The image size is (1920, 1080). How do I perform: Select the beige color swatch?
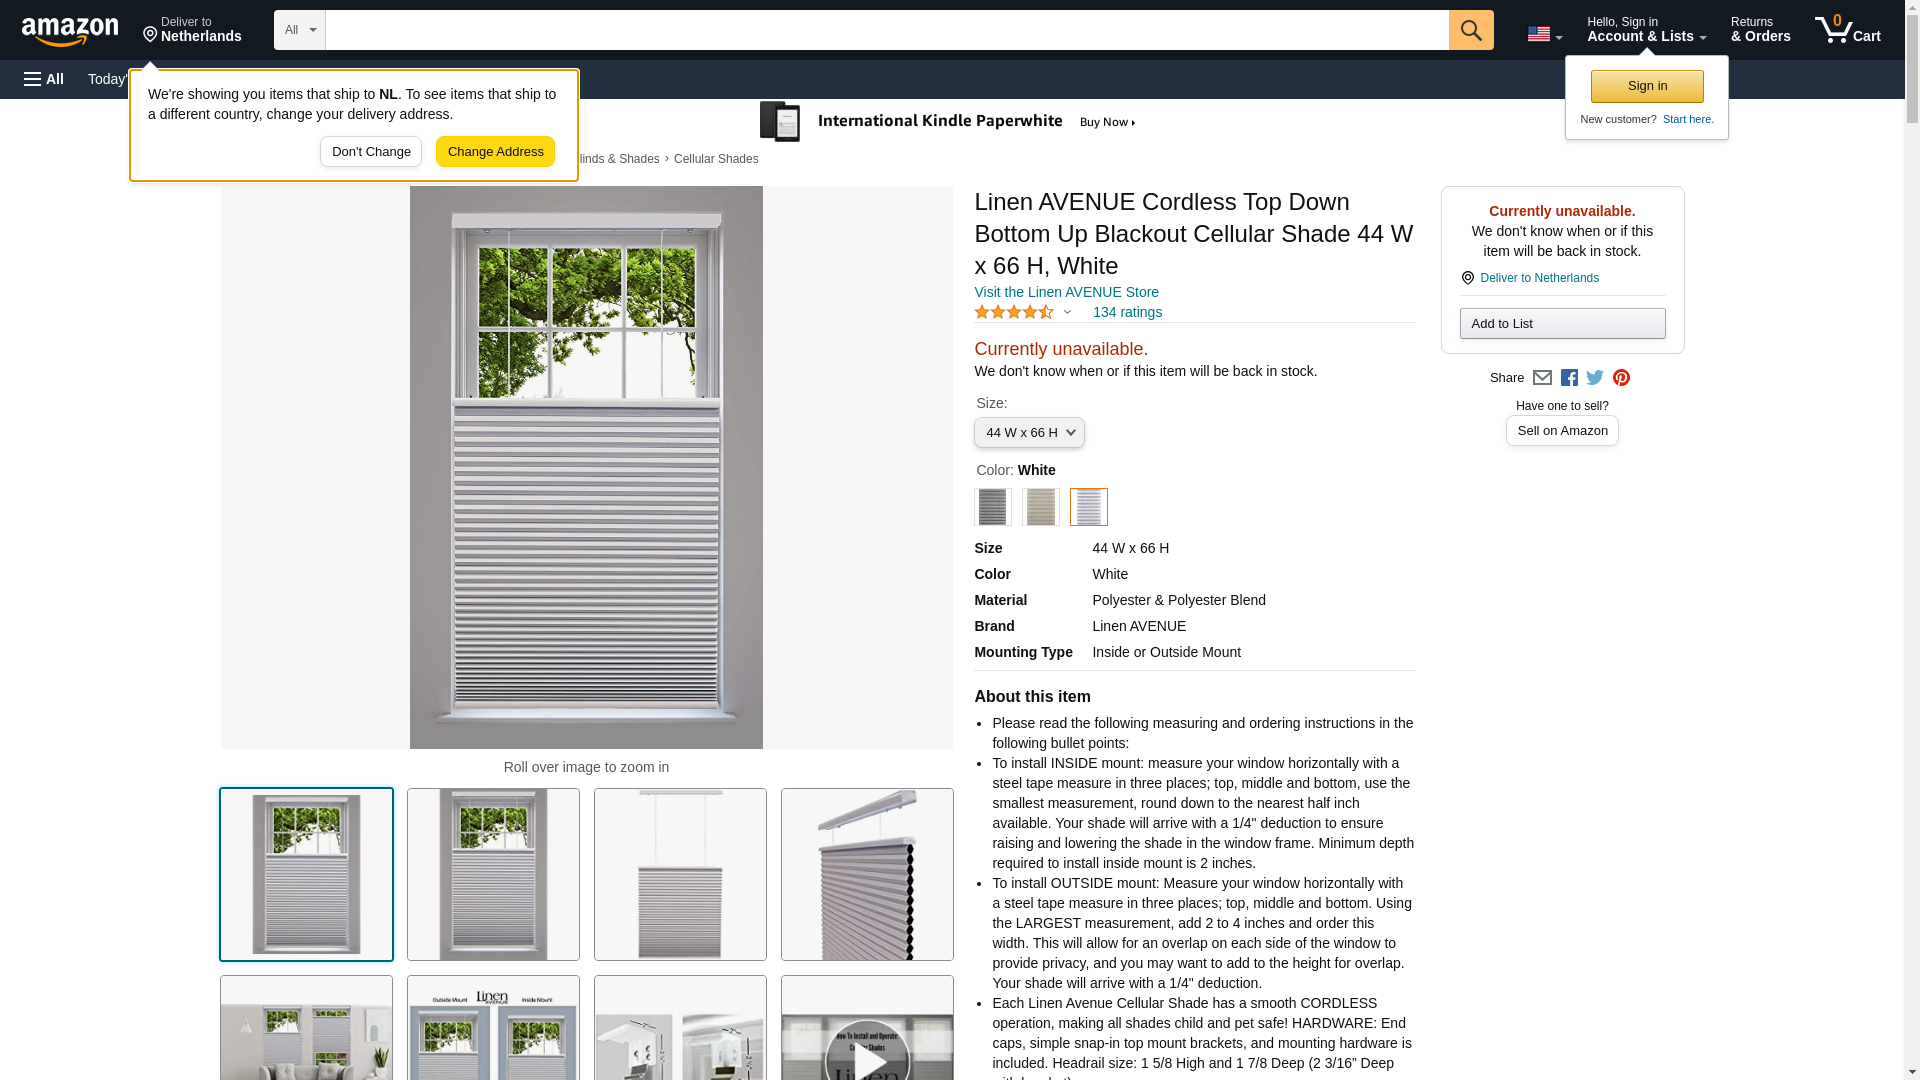[x=1040, y=507]
